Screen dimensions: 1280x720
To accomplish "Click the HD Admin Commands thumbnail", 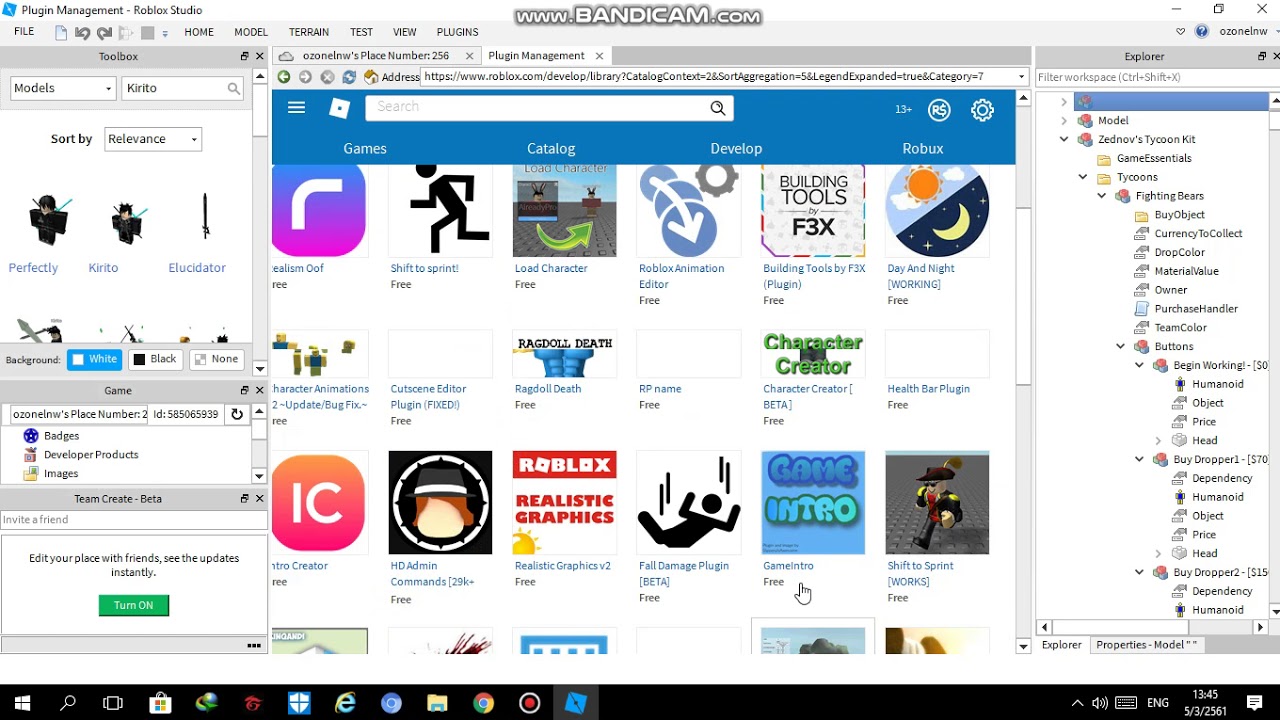I will 440,502.
